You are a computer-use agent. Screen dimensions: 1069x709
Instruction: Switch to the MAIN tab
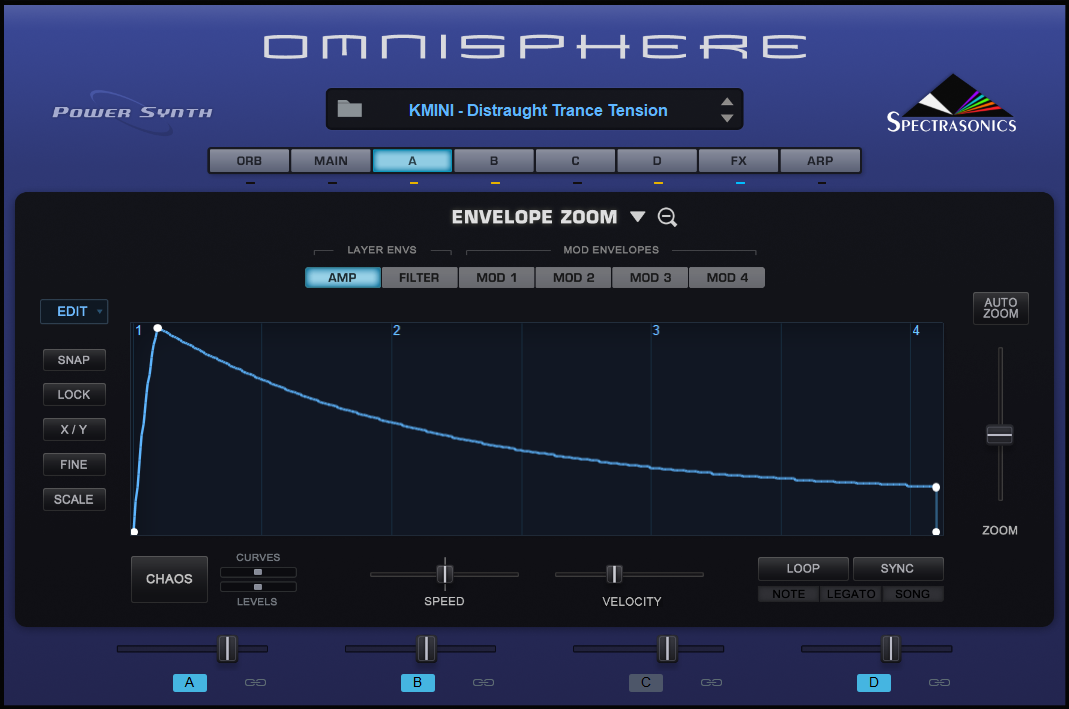331,161
